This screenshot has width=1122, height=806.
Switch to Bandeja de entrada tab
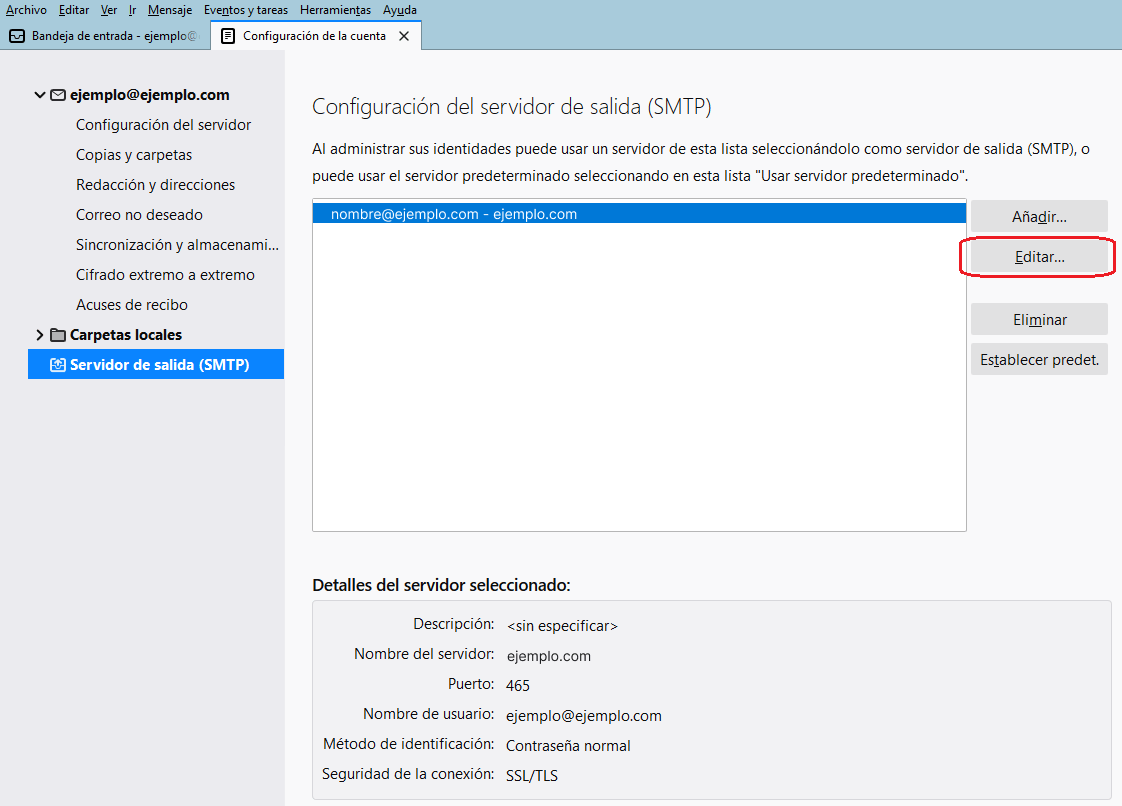coord(105,36)
